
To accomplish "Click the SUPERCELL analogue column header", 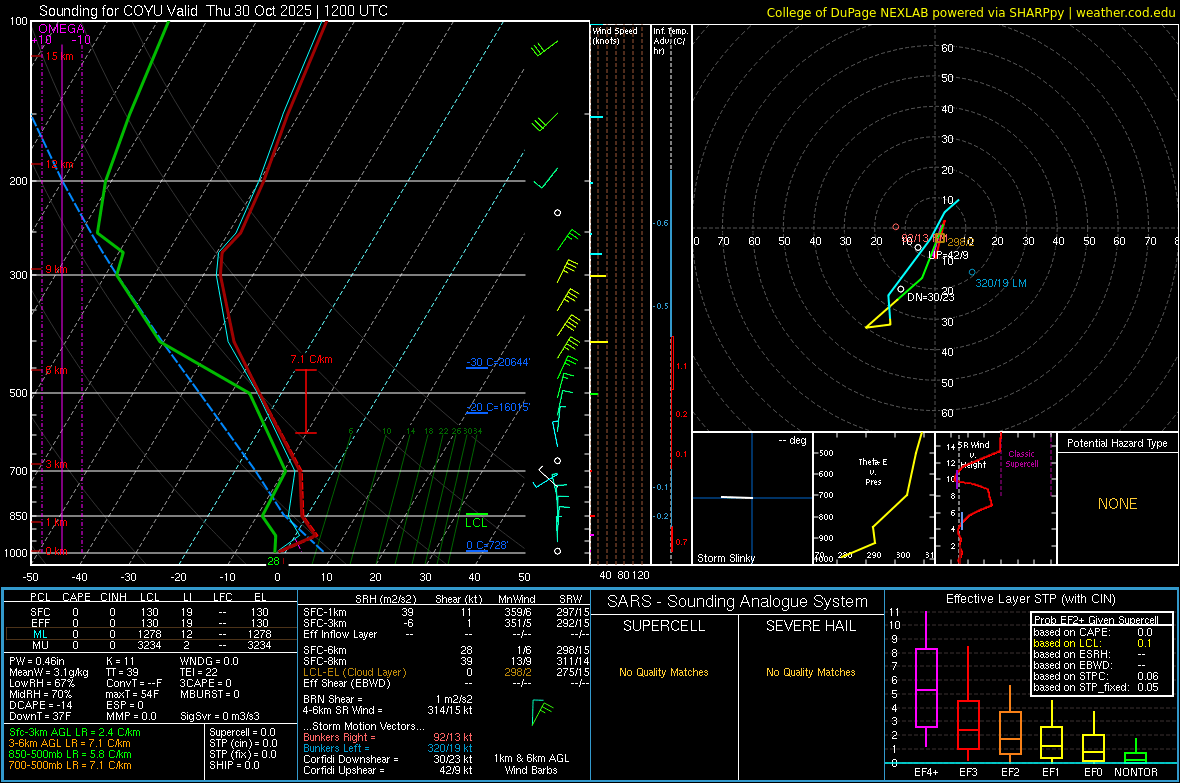I will click(664, 626).
